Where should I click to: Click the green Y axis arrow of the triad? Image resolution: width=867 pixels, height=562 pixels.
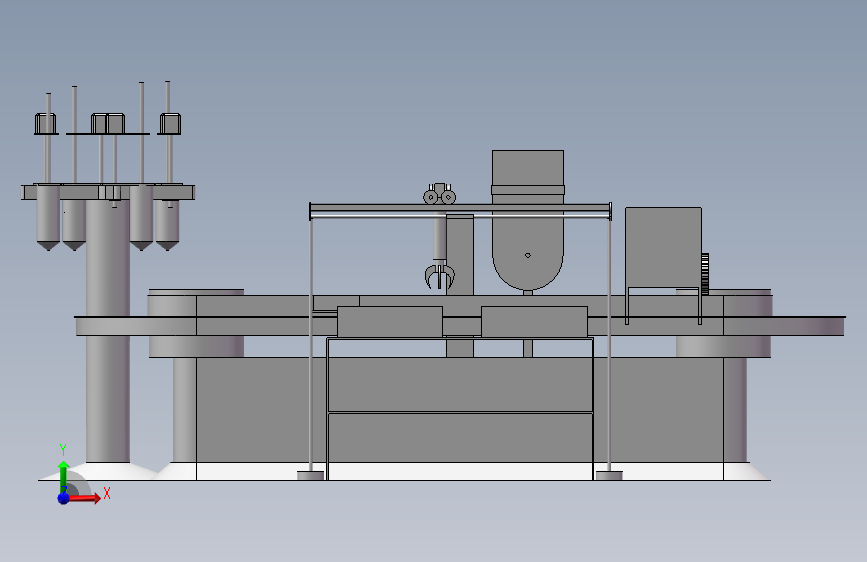click(x=63, y=475)
